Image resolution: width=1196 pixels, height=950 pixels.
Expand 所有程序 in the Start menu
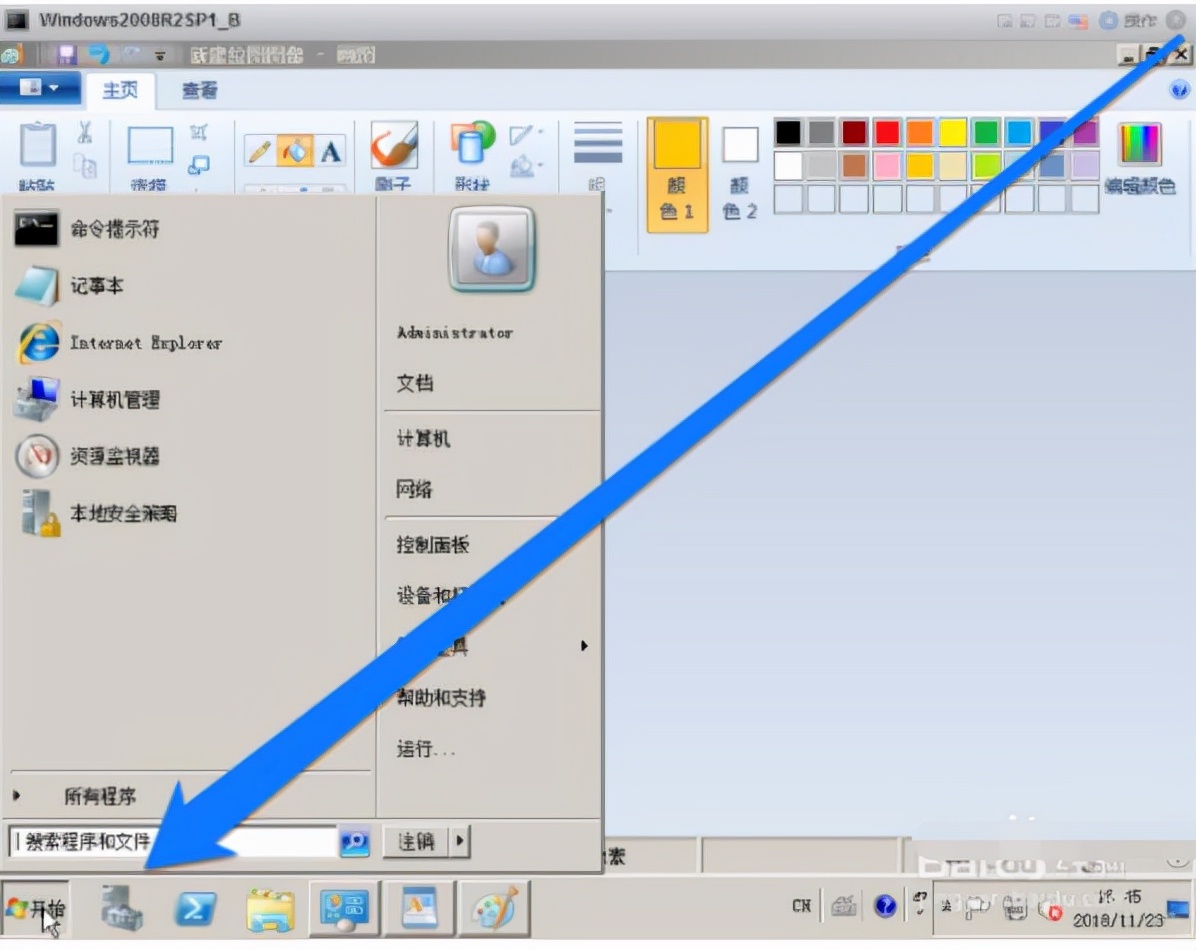[x=100, y=797]
